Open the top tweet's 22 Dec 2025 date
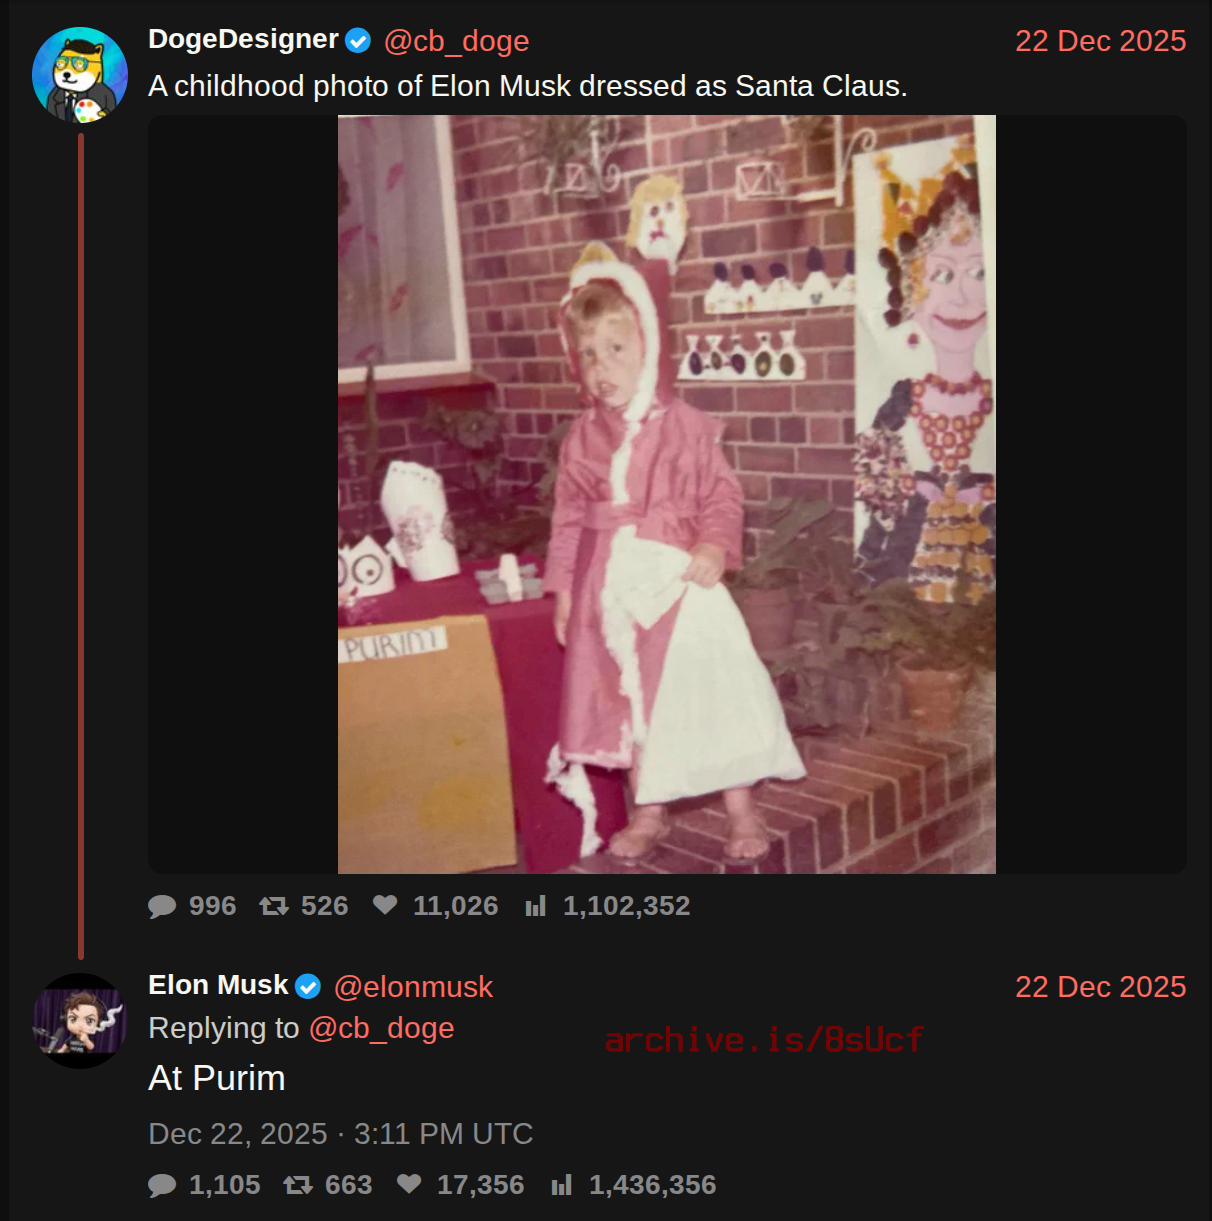 1100,41
